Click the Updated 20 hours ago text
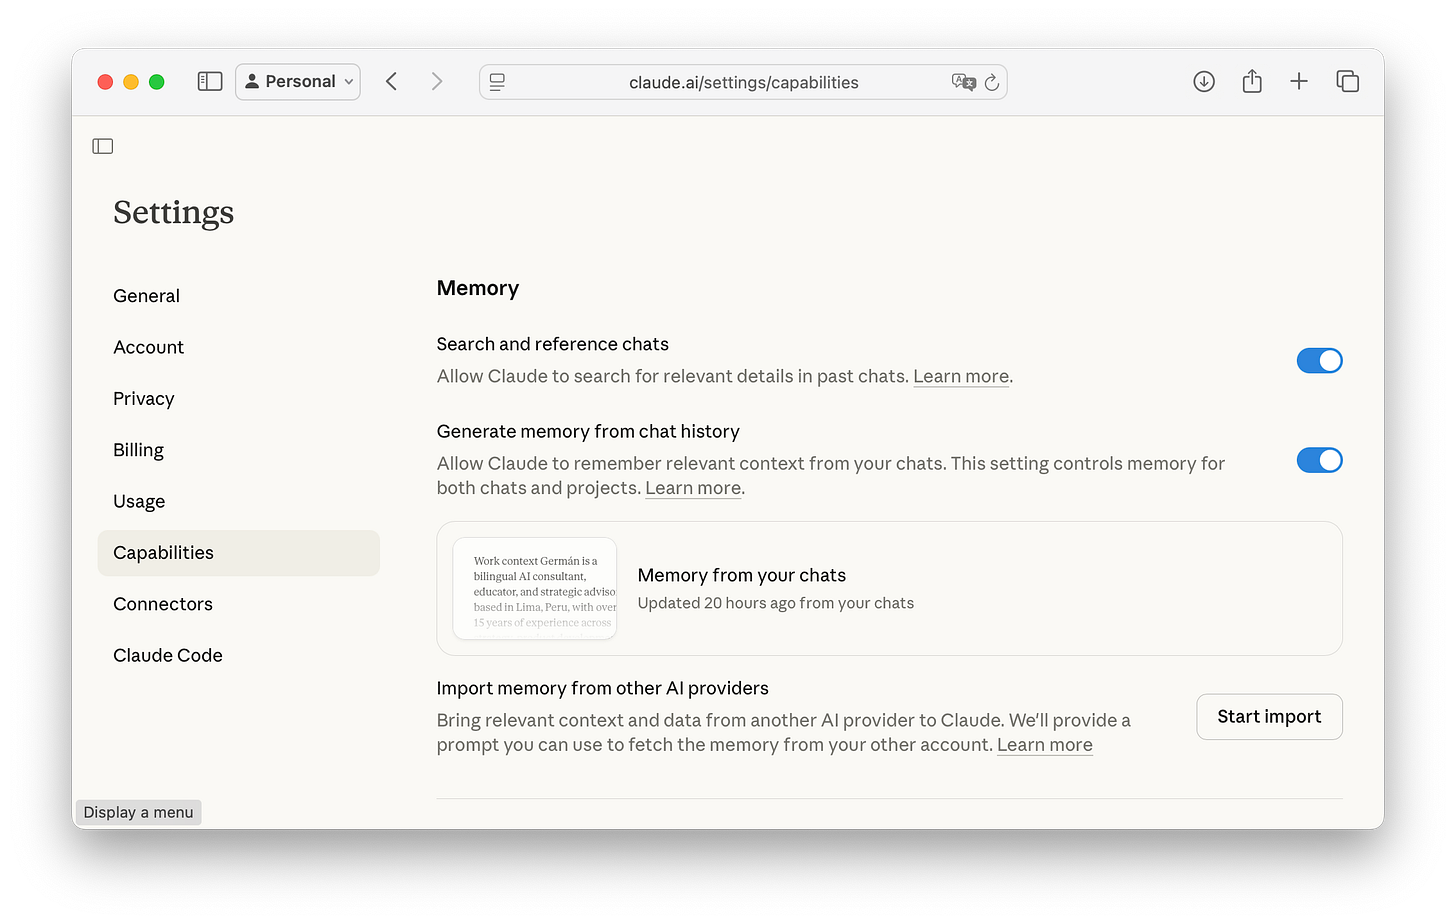The height and width of the screenshot is (924, 1456). [776, 603]
